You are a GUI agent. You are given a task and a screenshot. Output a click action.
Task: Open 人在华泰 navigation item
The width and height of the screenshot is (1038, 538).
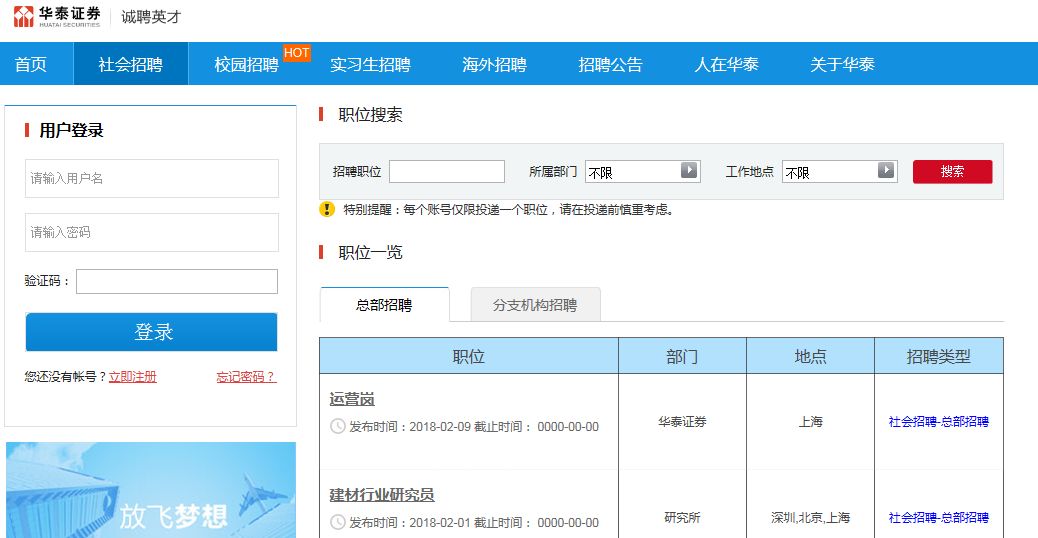pyautogui.click(x=726, y=64)
